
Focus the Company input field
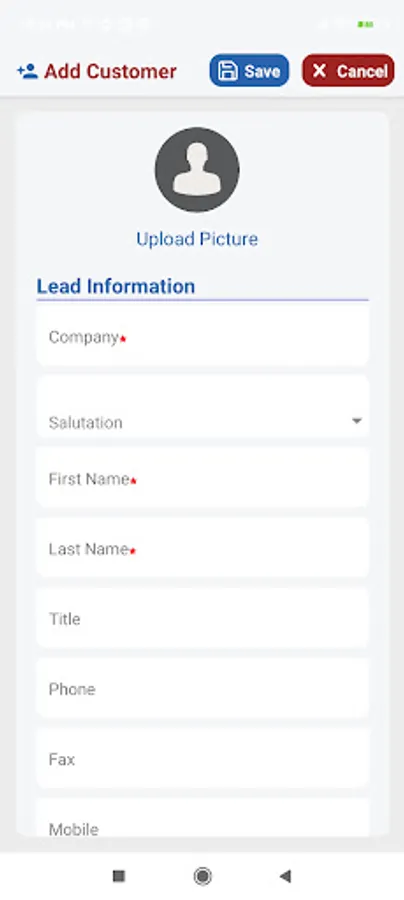[x=202, y=335]
